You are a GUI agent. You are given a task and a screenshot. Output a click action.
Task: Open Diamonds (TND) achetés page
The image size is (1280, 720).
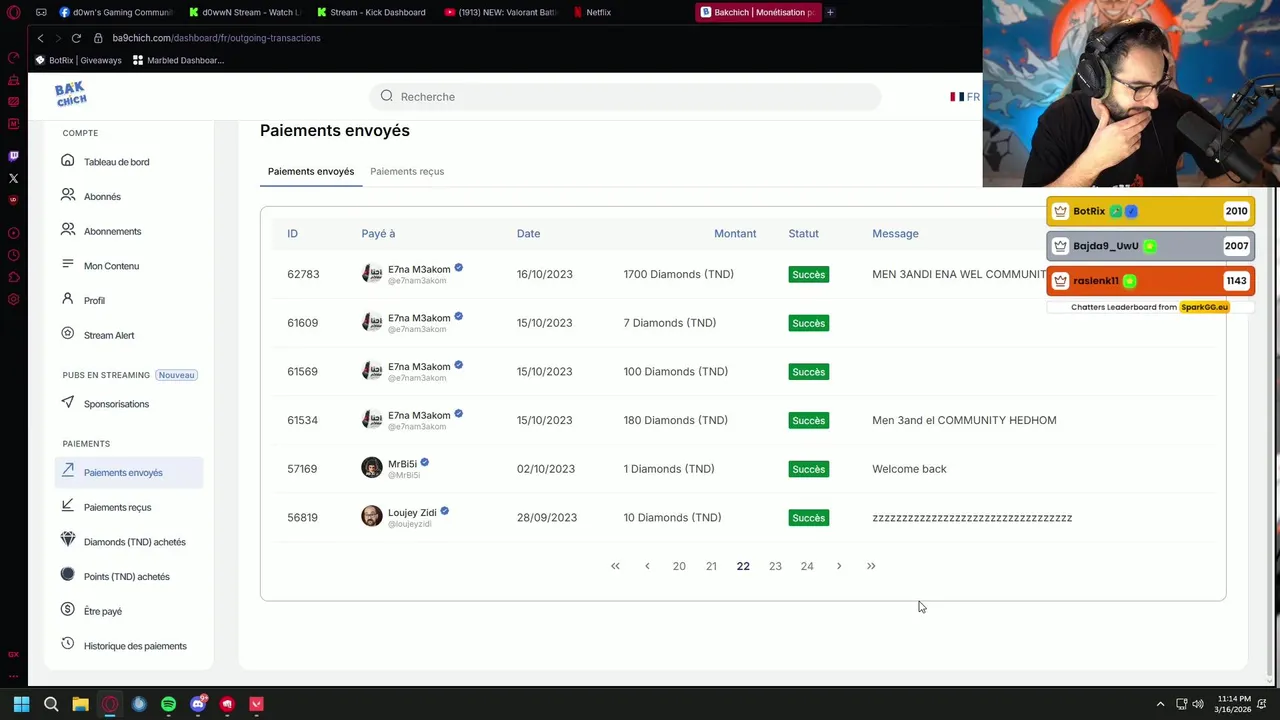pos(134,542)
